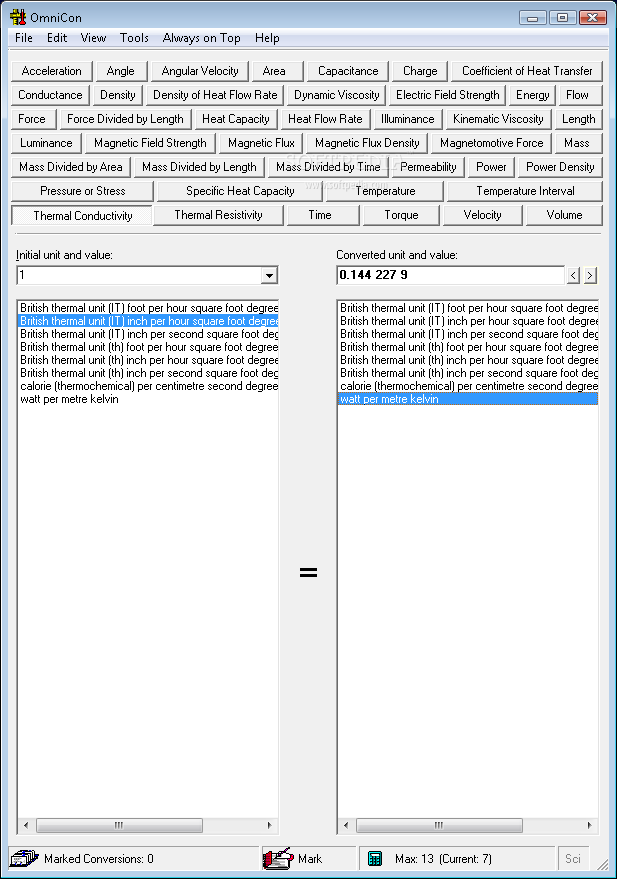
Task: Click the Initial unit value input field
Action: (139, 275)
